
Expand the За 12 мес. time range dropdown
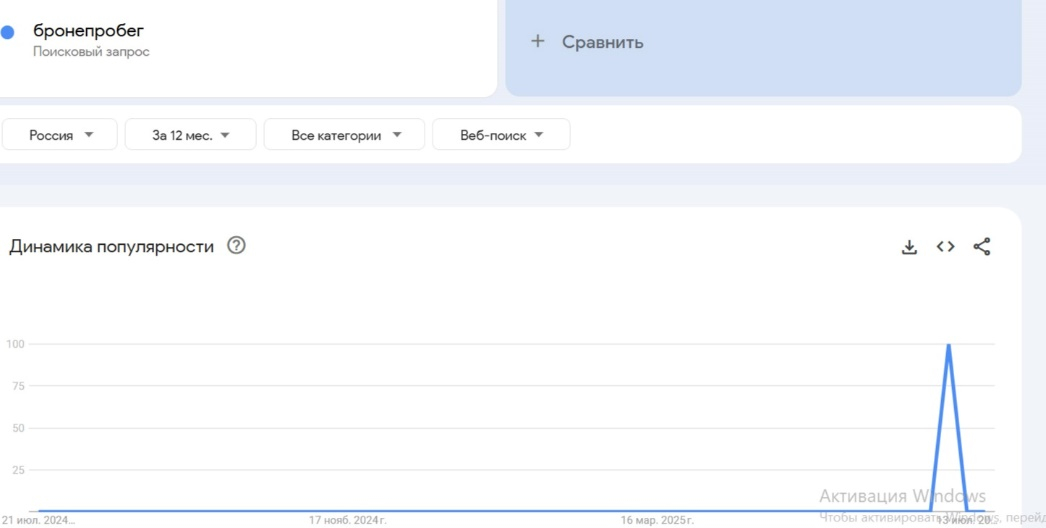pos(190,135)
